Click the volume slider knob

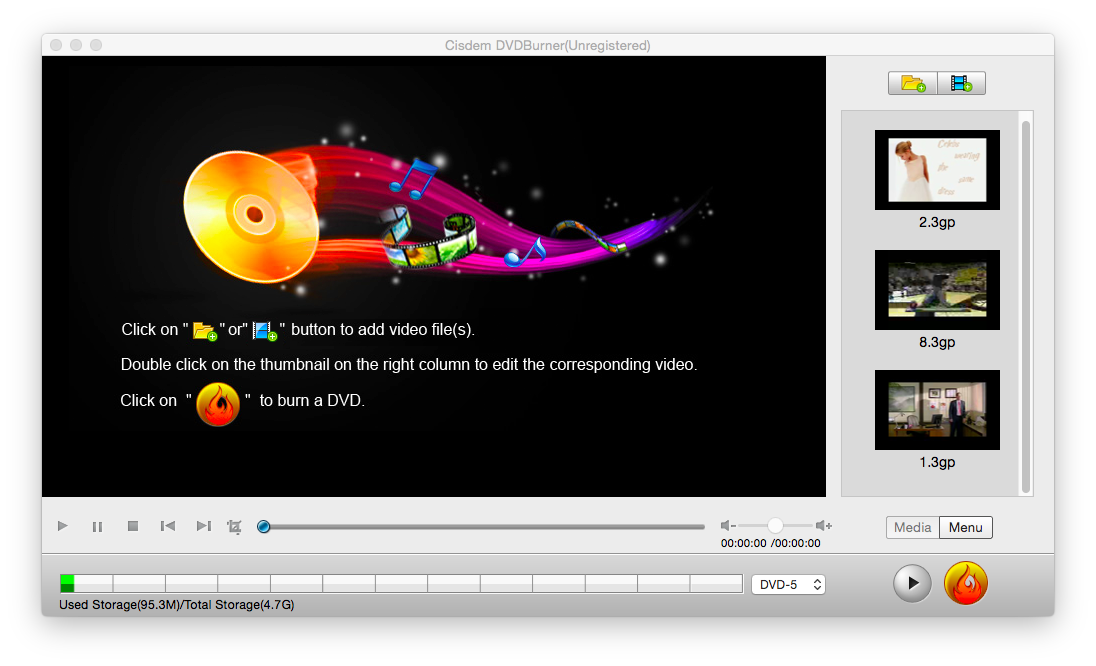[774, 526]
